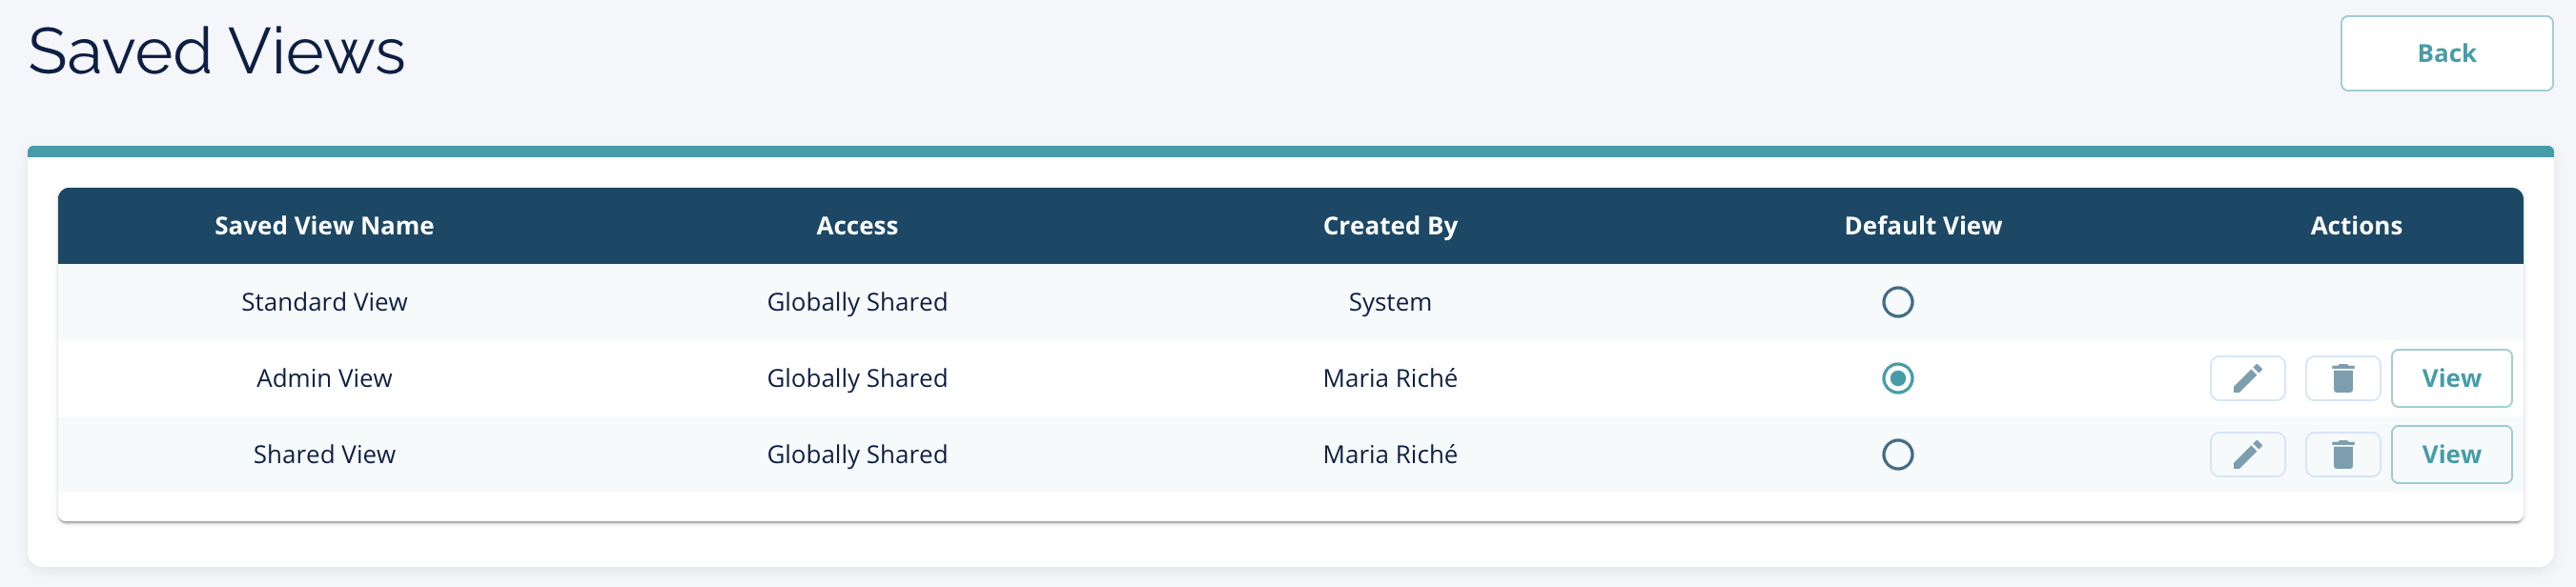Image resolution: width=2576 pixels, height=587 pixels.
Task: Click the pencil icon for Shared View
Action: point(2247,455)
